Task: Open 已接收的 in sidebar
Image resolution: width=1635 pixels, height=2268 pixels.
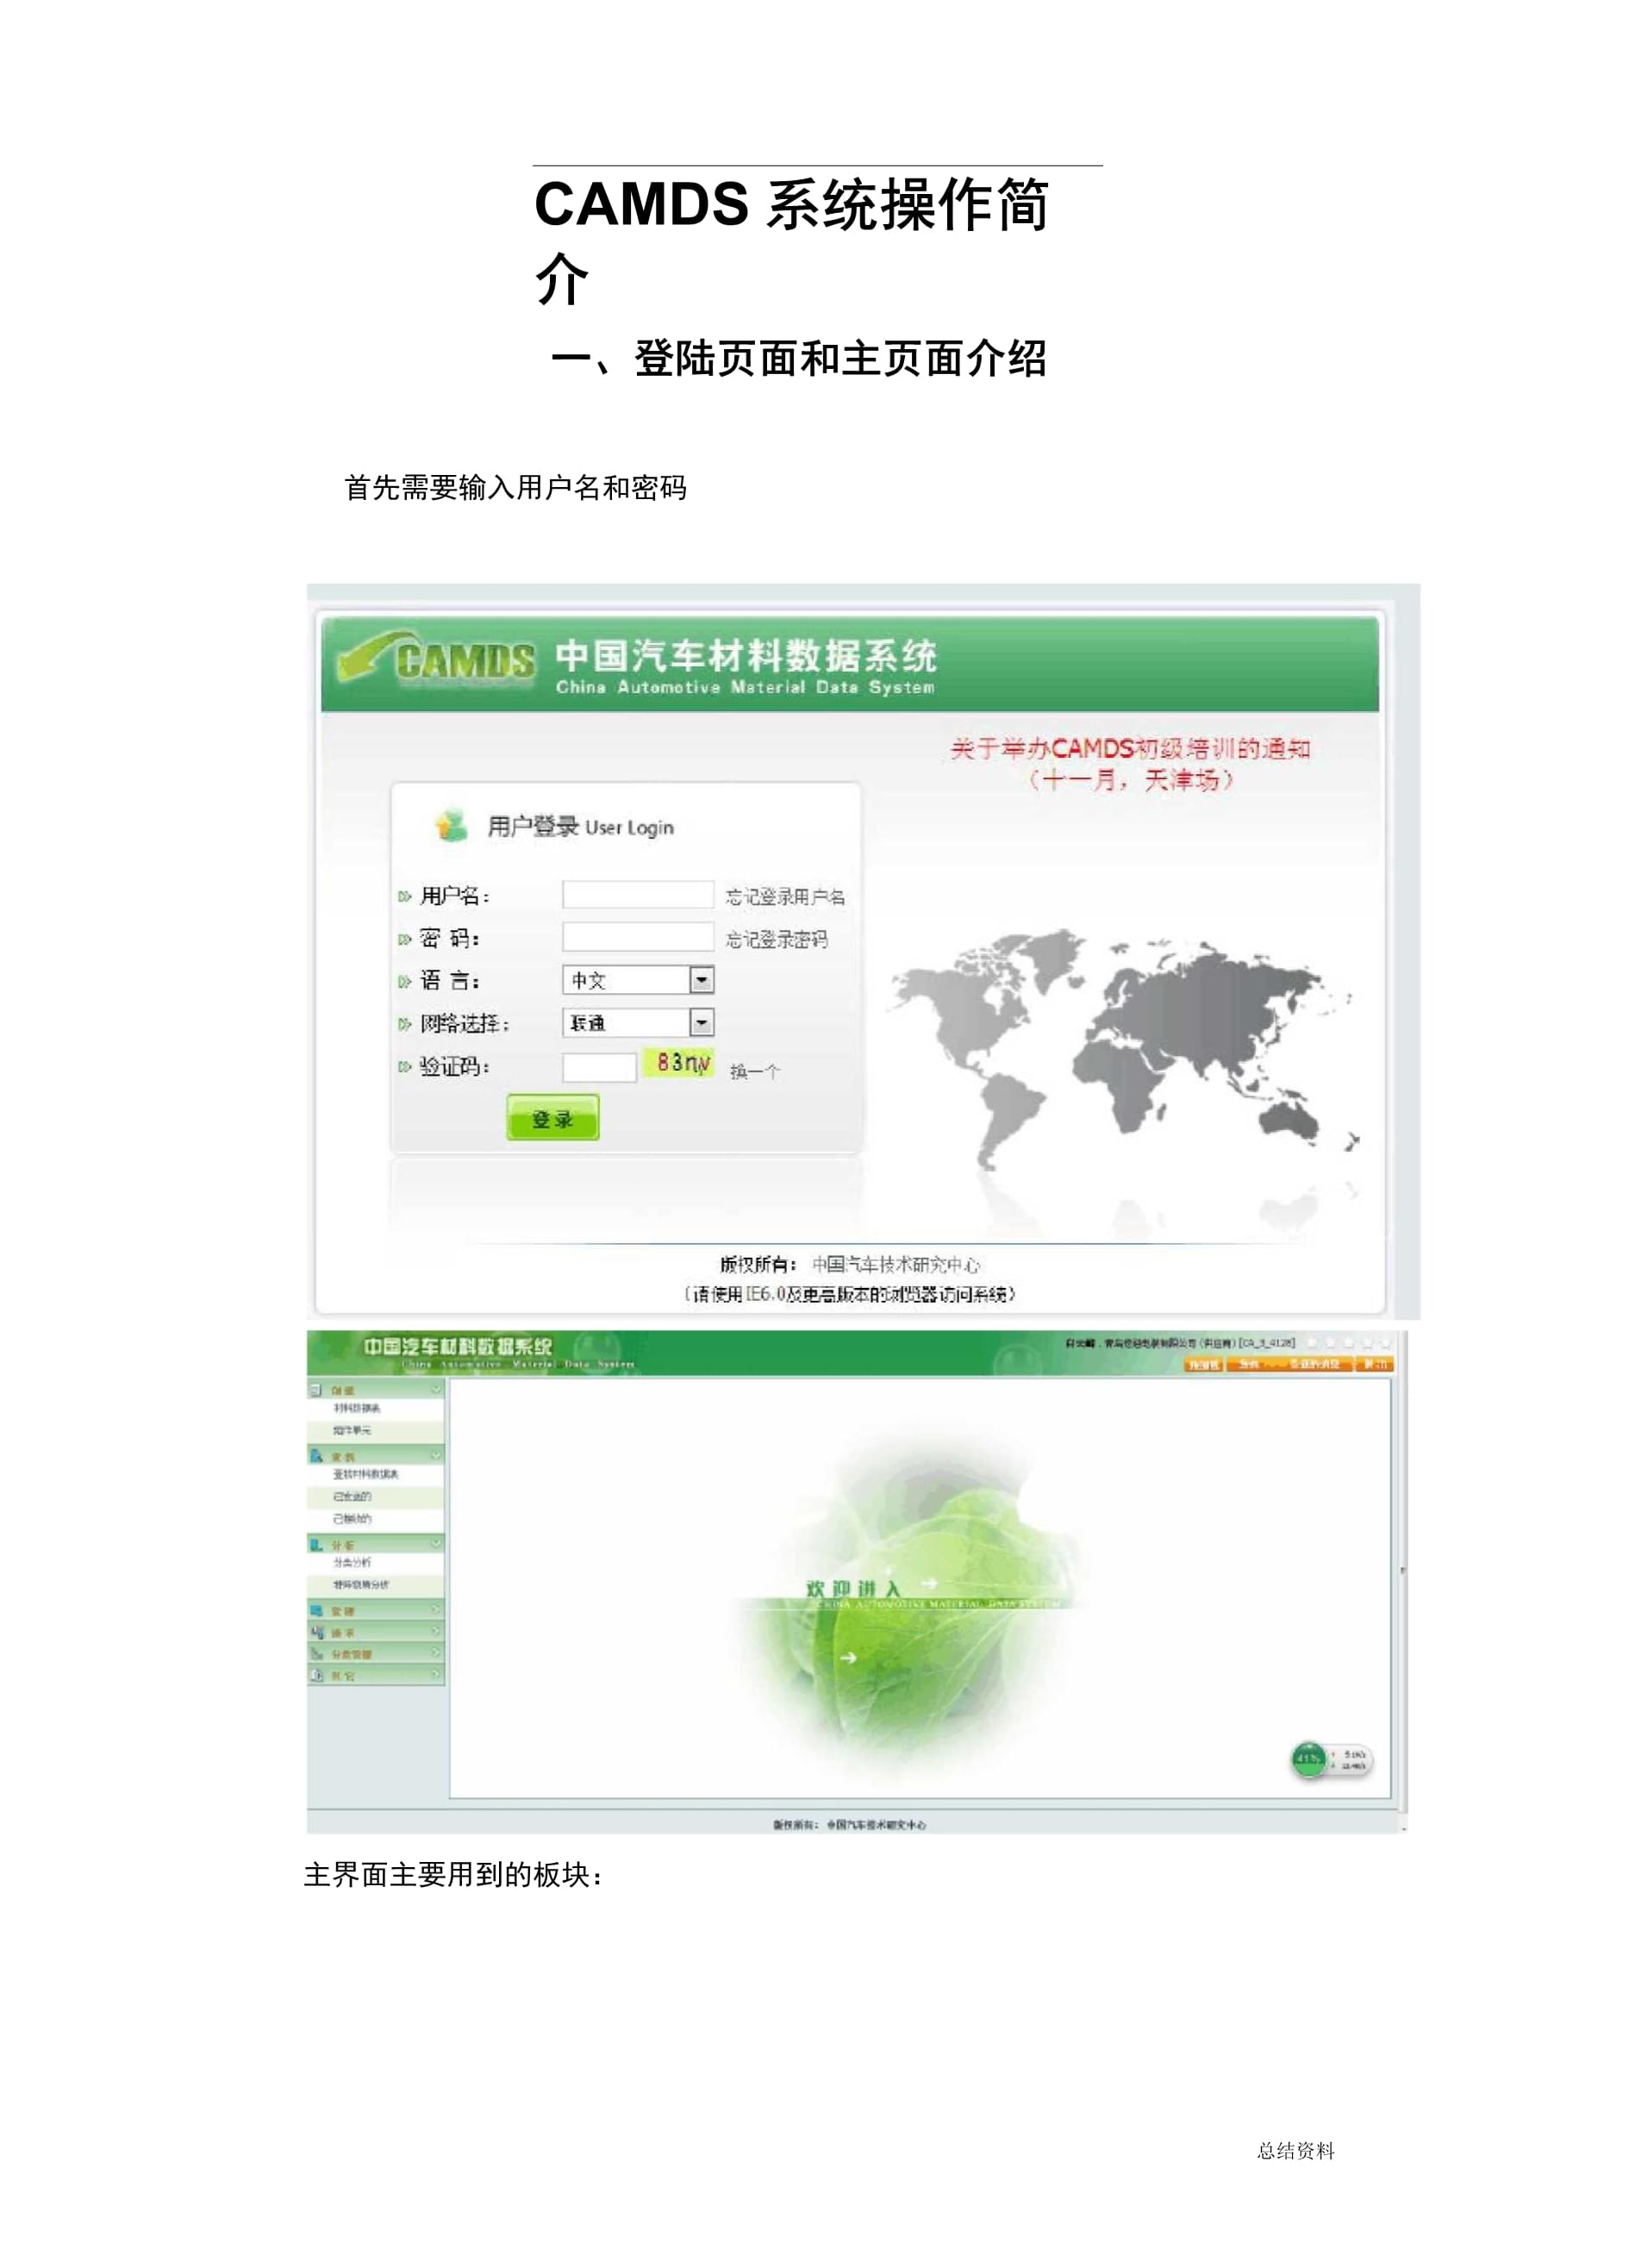Action: [352, 1518]
